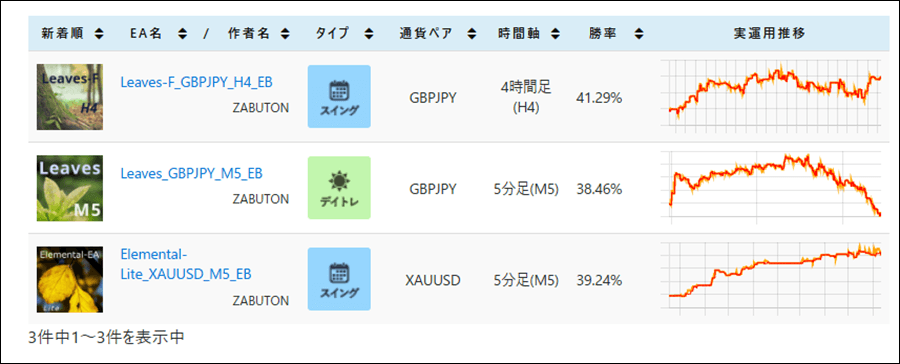The image size is (900, 364).
Task: Sort the table by 勝率 arrows
Action: click(639, 34)
